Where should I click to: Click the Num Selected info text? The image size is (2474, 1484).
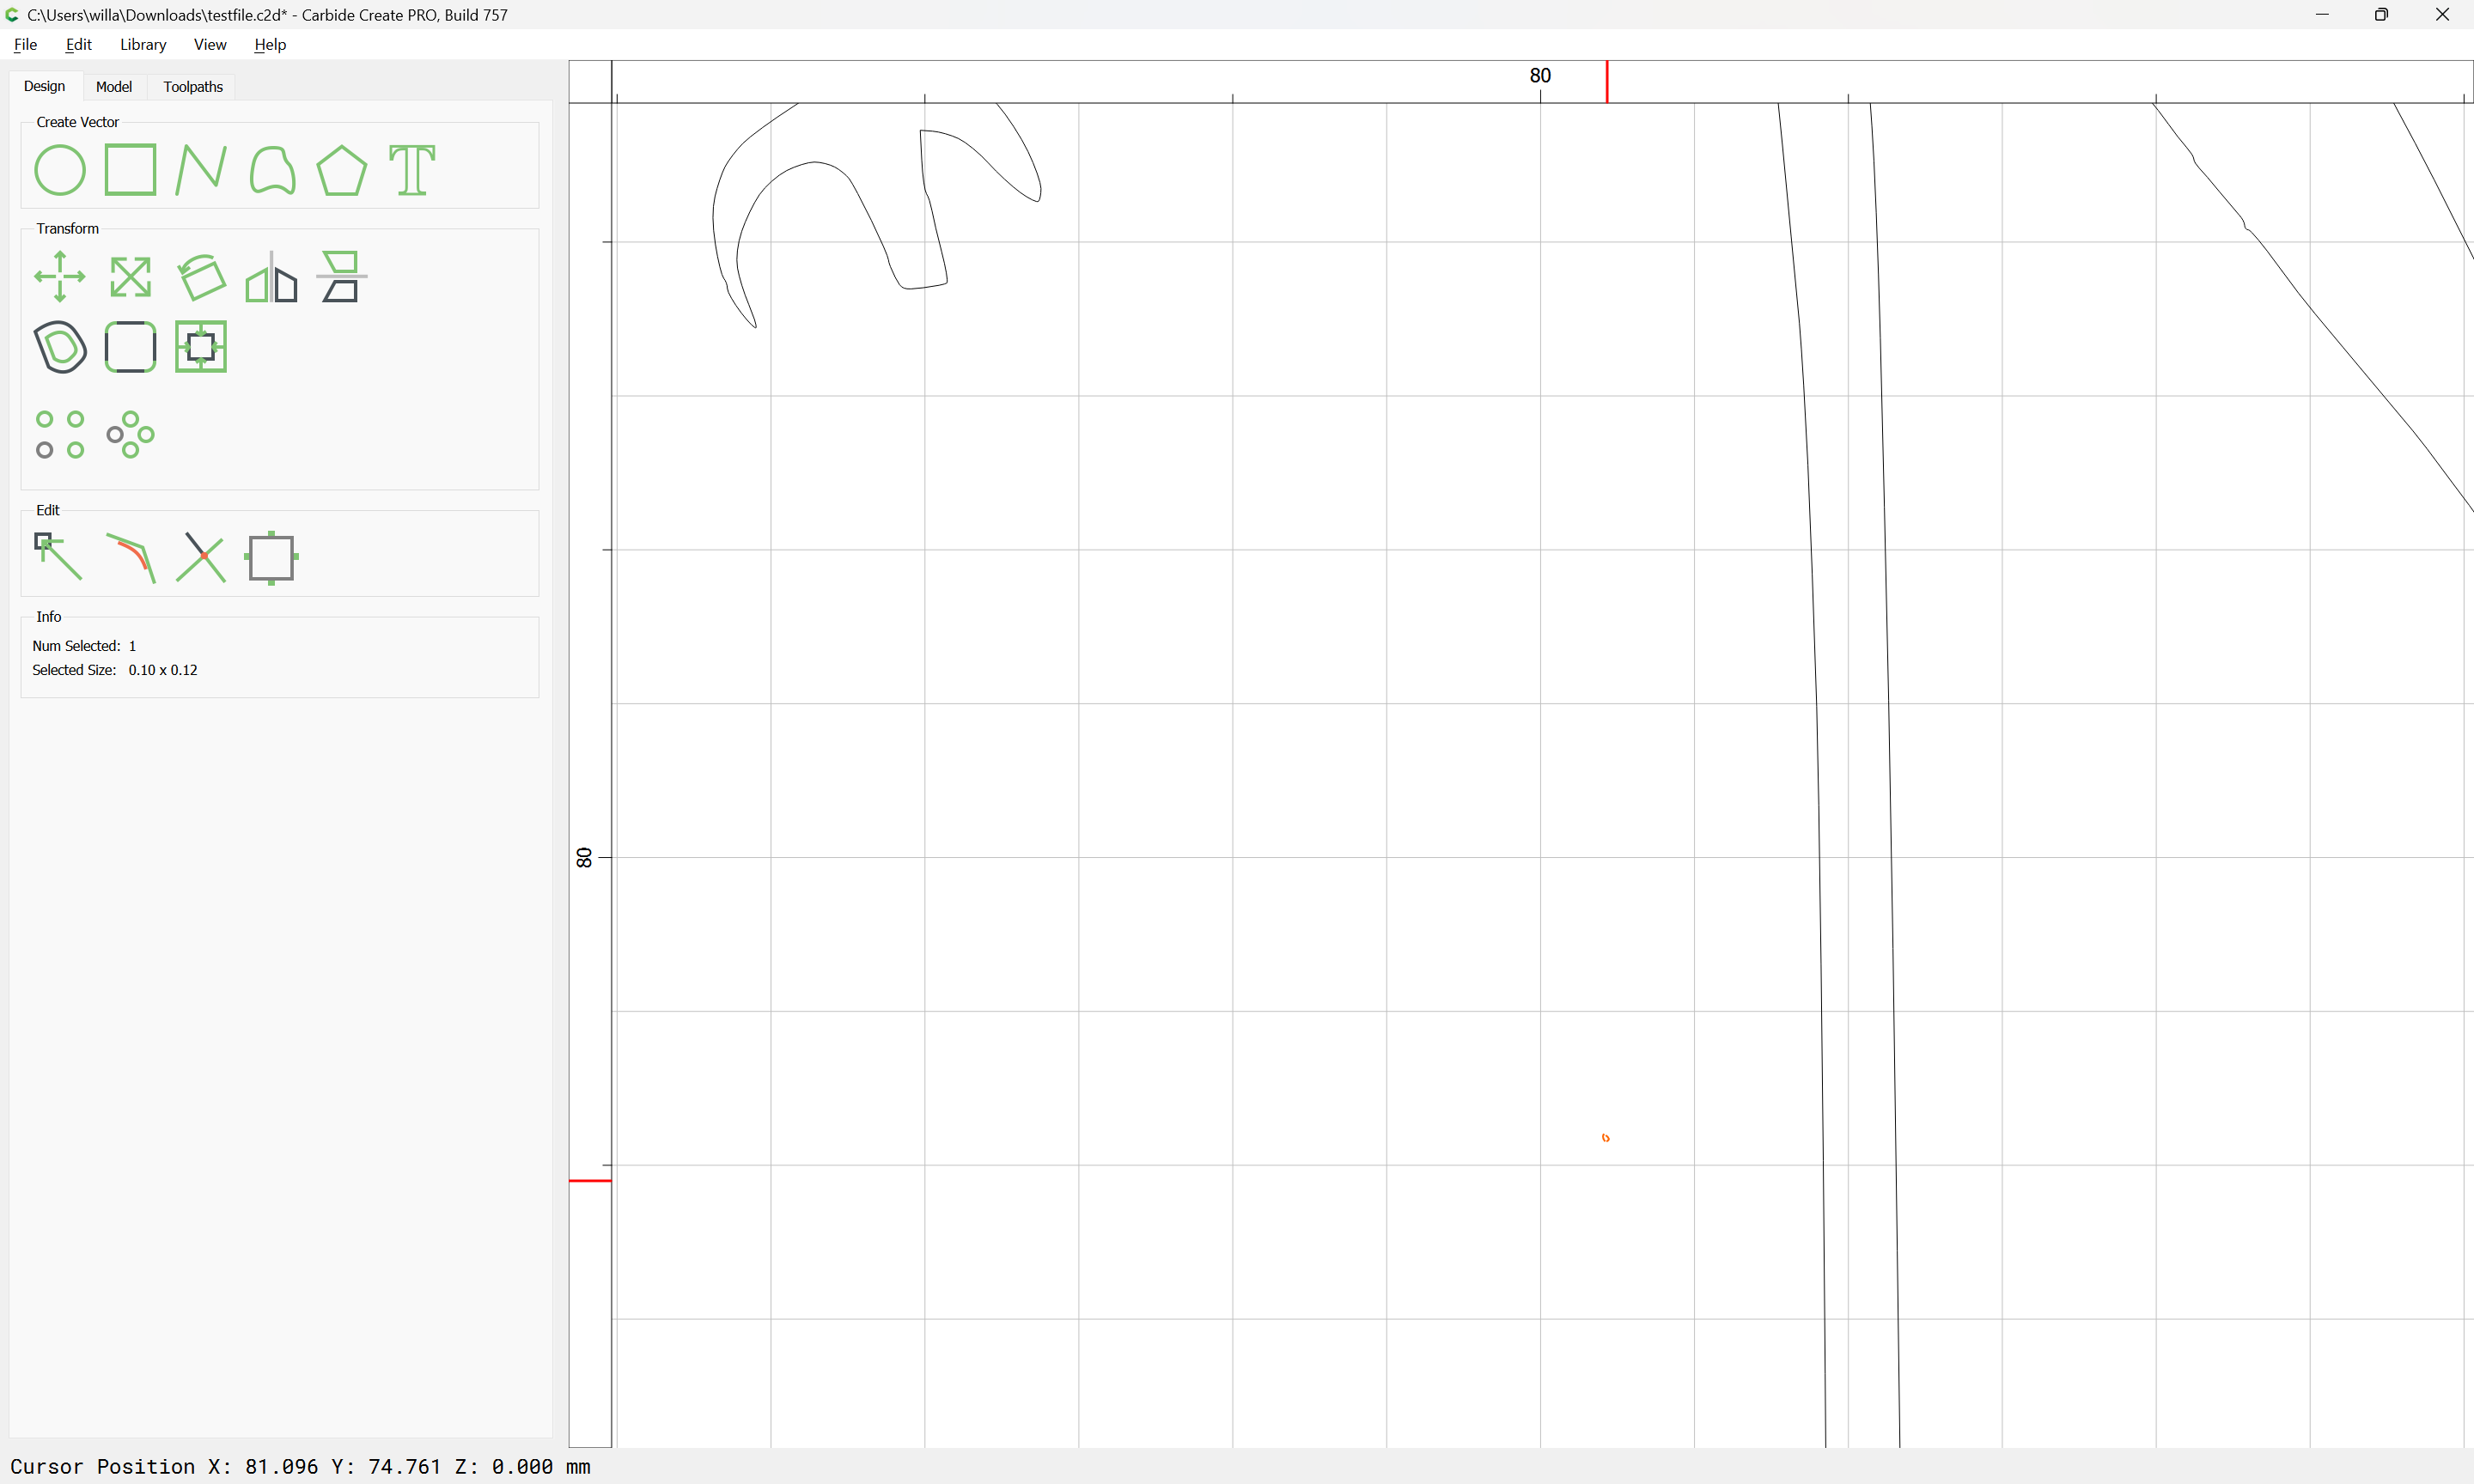click(x=84, y=646)
